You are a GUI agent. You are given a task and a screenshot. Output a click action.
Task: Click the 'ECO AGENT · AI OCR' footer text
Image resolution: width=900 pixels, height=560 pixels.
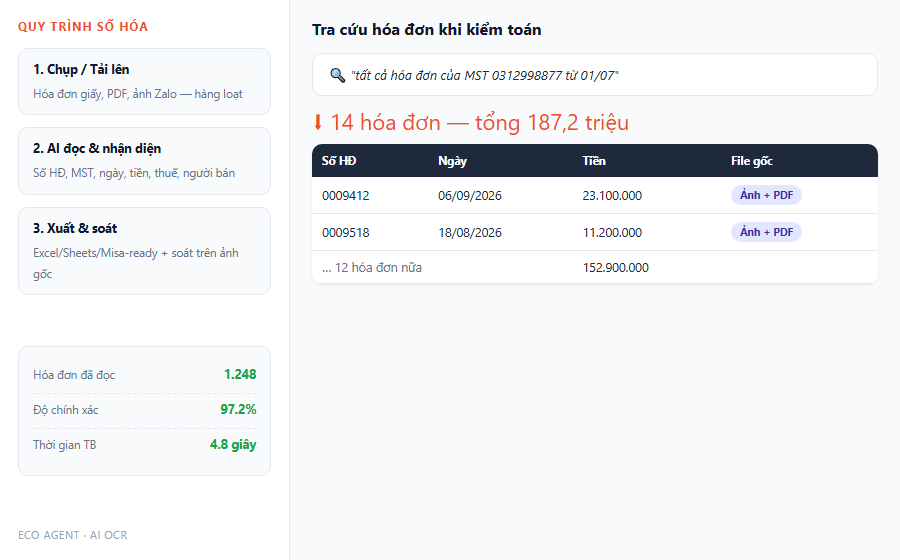[x=73, y=535]
